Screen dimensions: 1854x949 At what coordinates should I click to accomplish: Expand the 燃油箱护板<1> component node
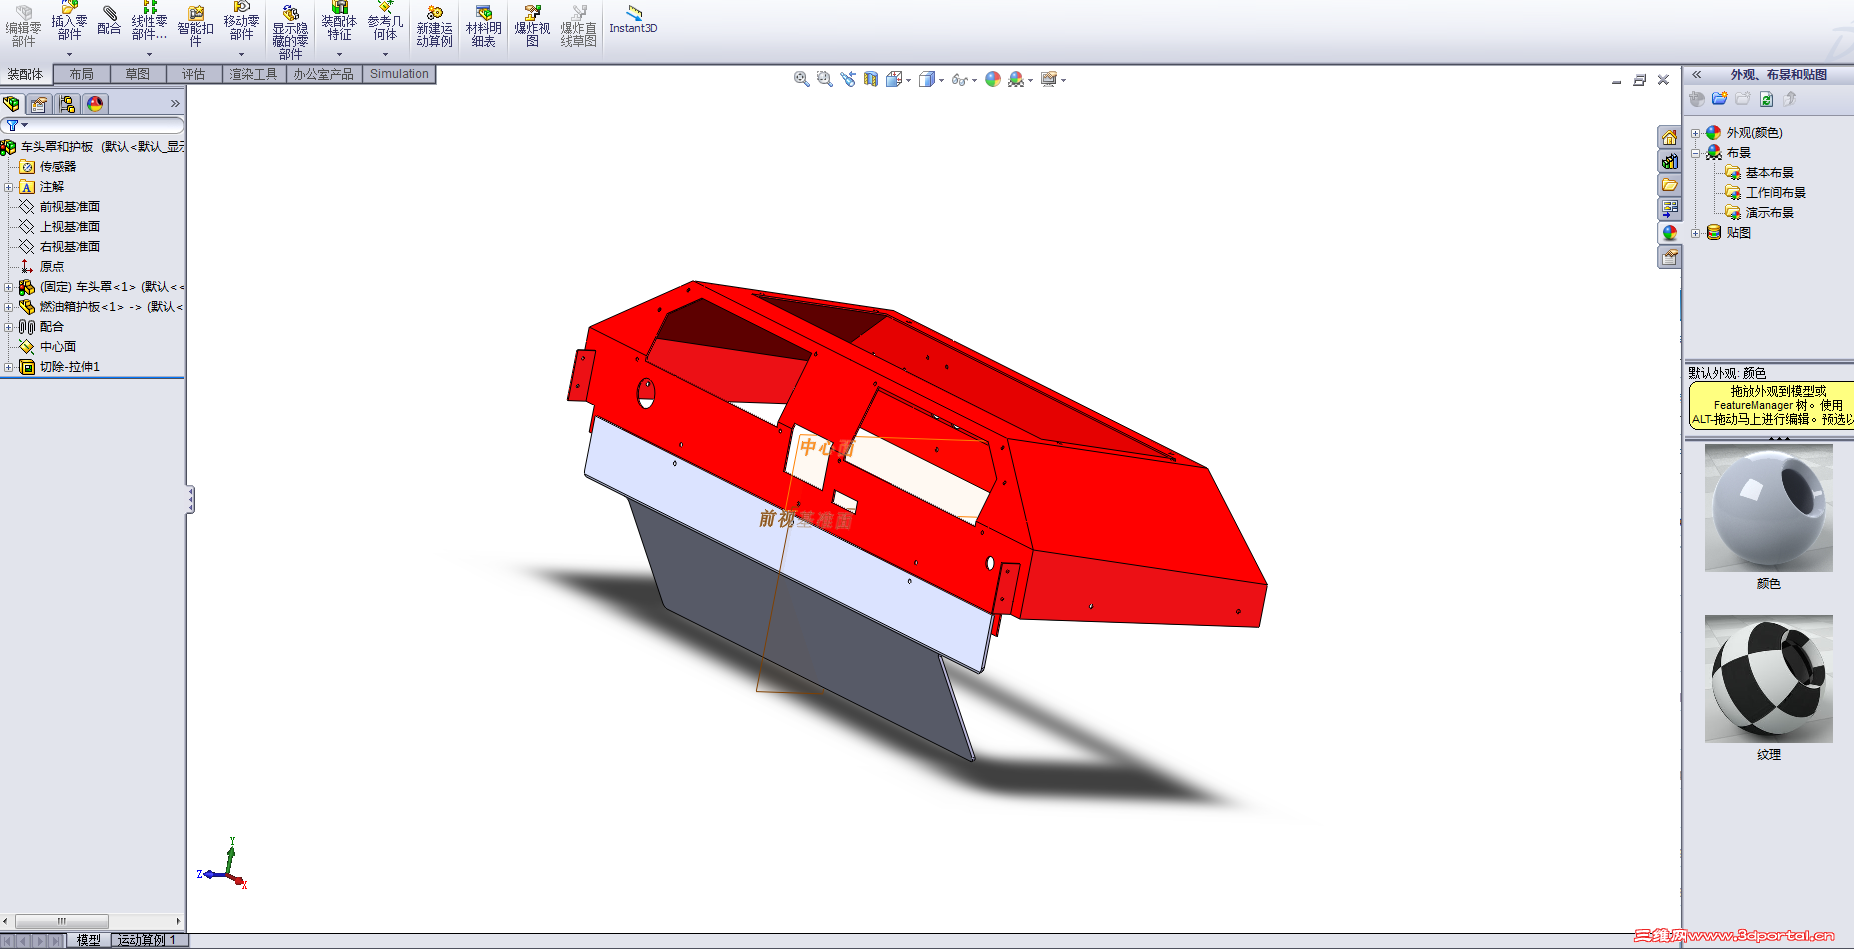(x=9, y=307)
